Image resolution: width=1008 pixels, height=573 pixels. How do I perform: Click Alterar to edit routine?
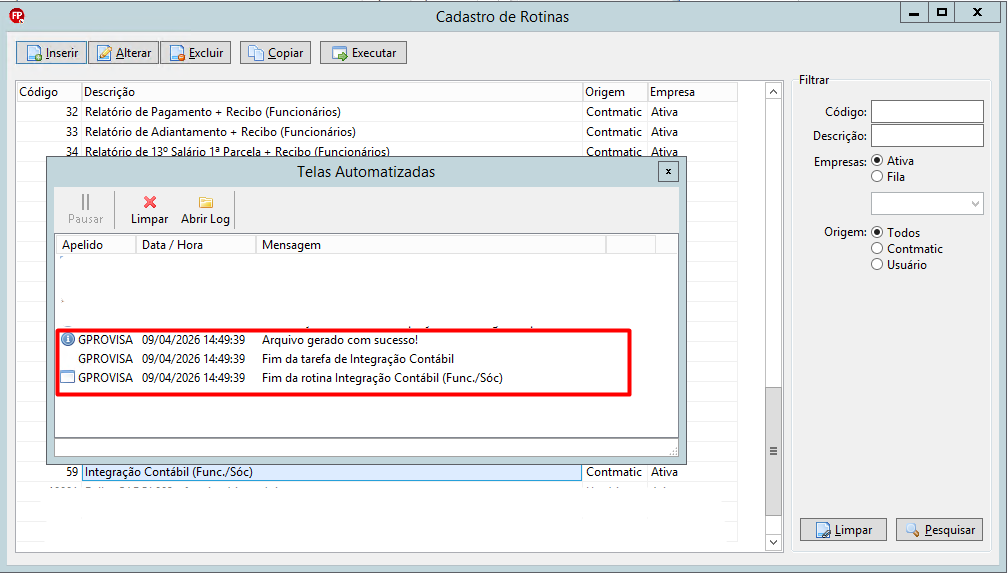click(x=123, y=53)
